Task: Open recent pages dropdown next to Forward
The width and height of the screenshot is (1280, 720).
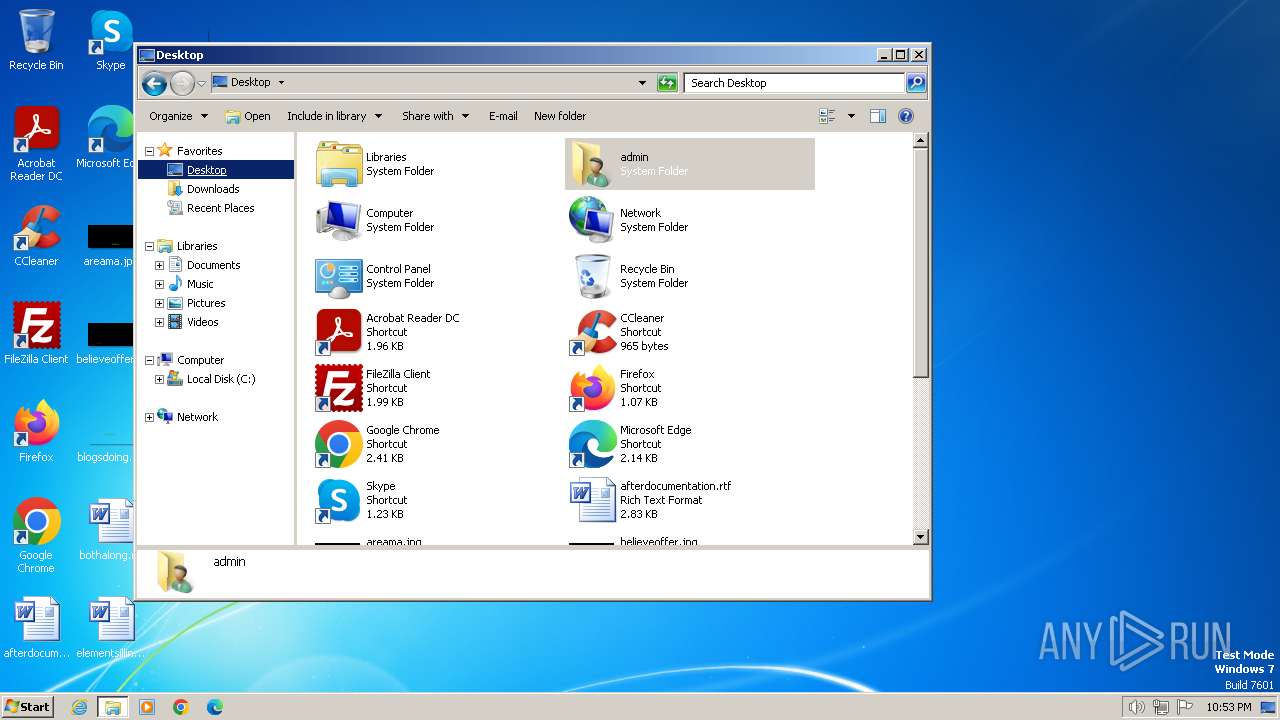Action: click(201, 83)
